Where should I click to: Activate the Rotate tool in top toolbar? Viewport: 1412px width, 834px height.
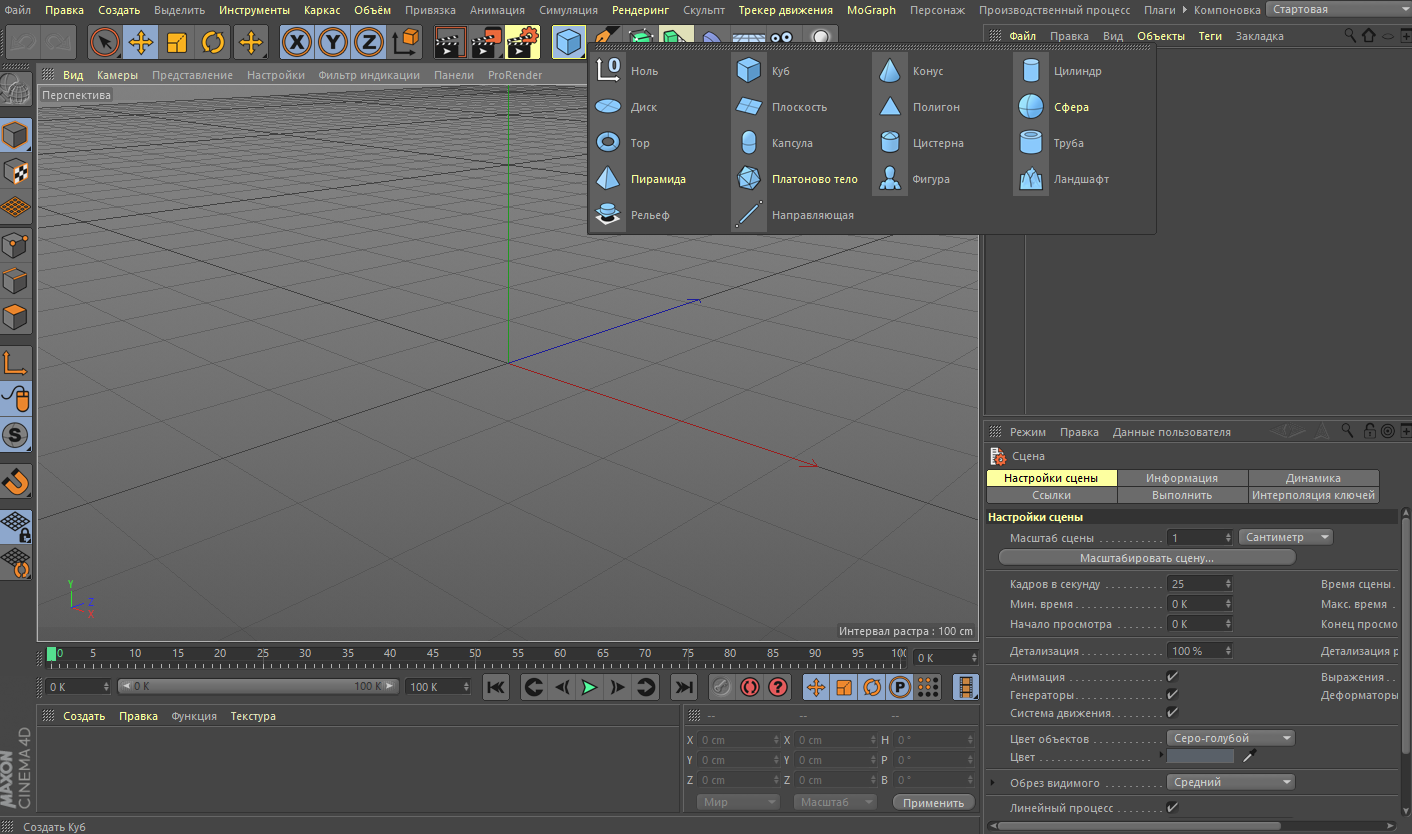(213, 43)
